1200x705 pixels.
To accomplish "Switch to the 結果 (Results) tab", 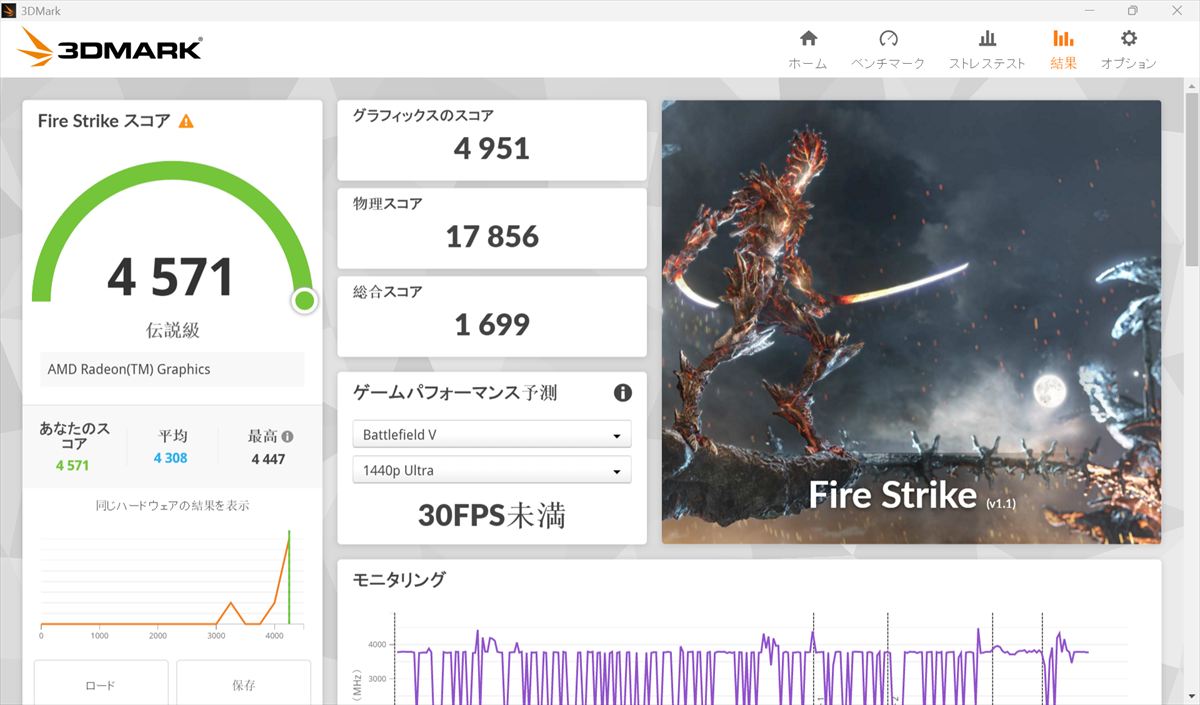I will point(1063,49).
